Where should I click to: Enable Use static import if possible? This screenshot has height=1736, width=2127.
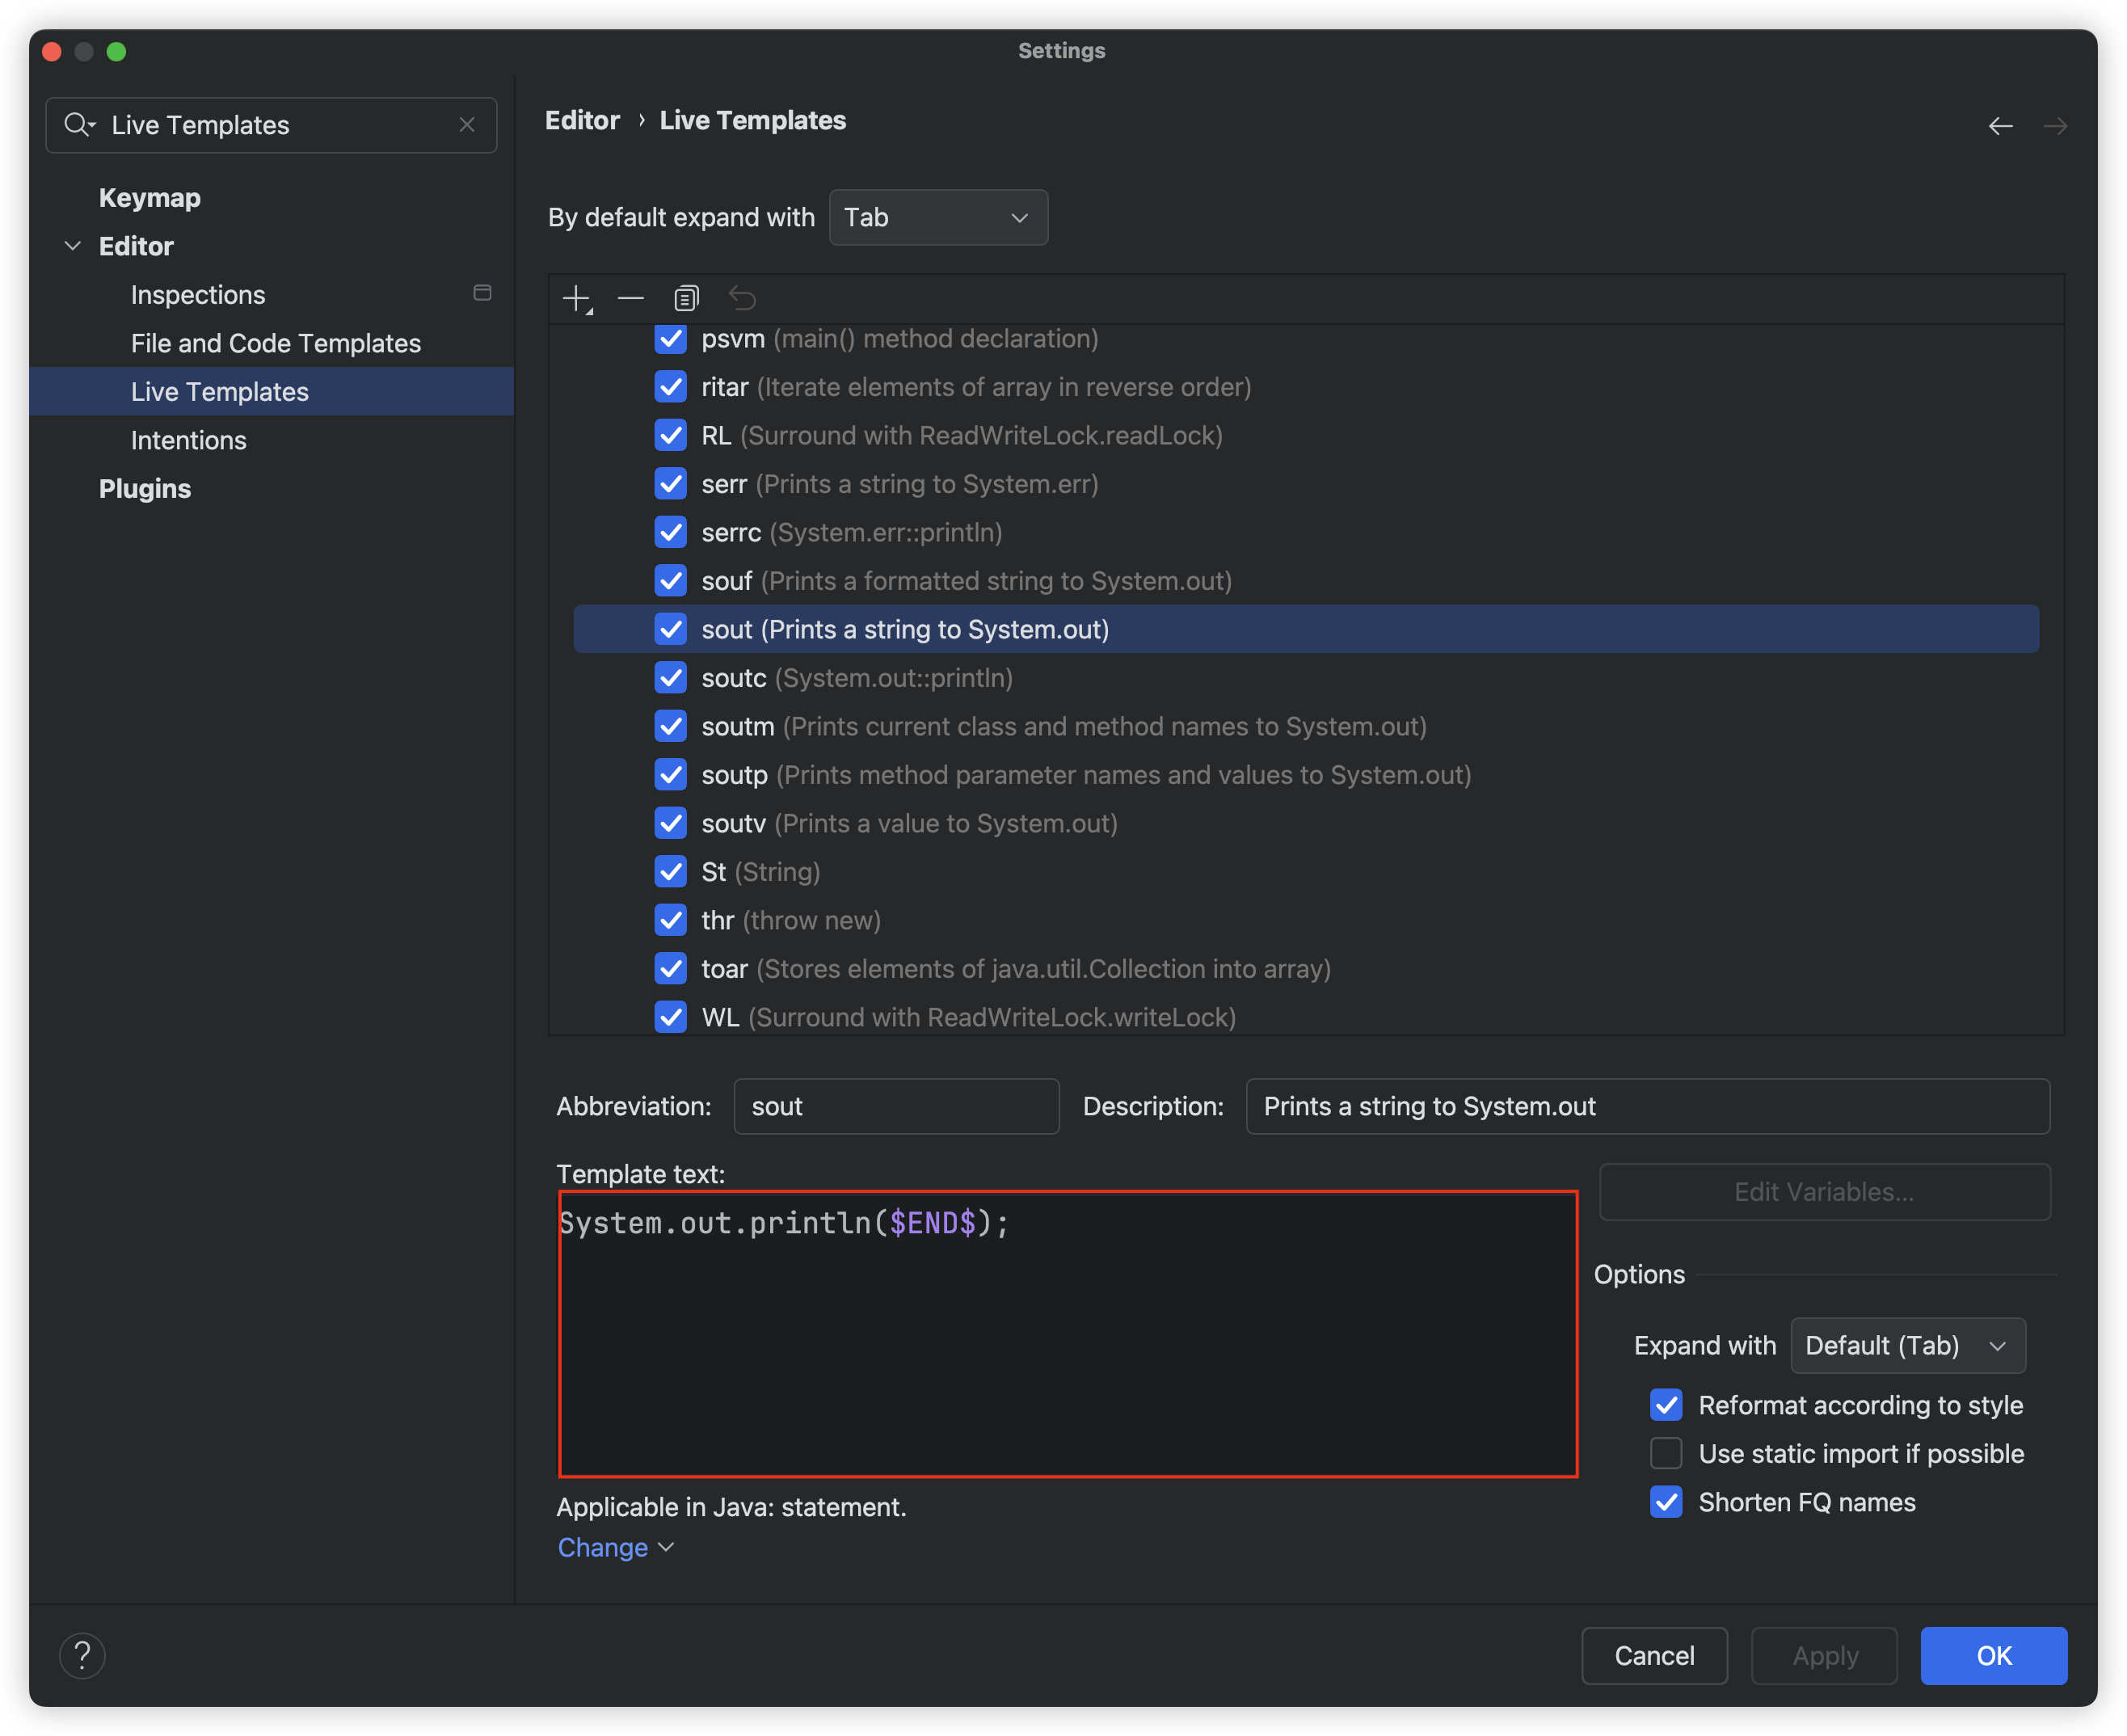click(x=1666, y=1453)
